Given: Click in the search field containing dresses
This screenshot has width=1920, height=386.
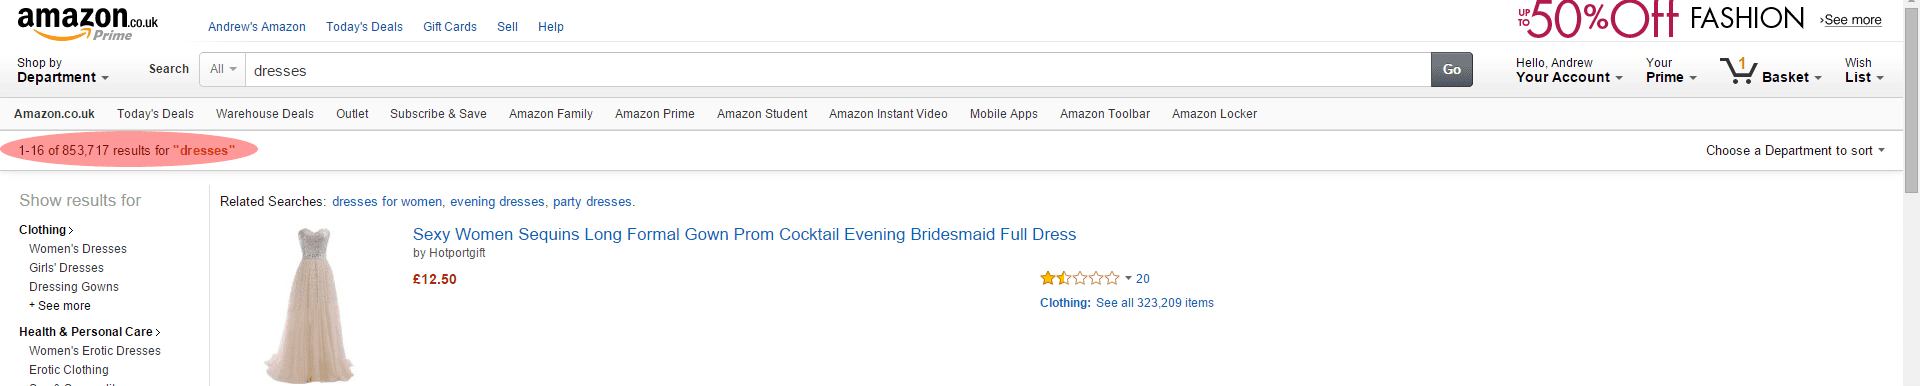Looking at the screenshot, I should (838, 70).
